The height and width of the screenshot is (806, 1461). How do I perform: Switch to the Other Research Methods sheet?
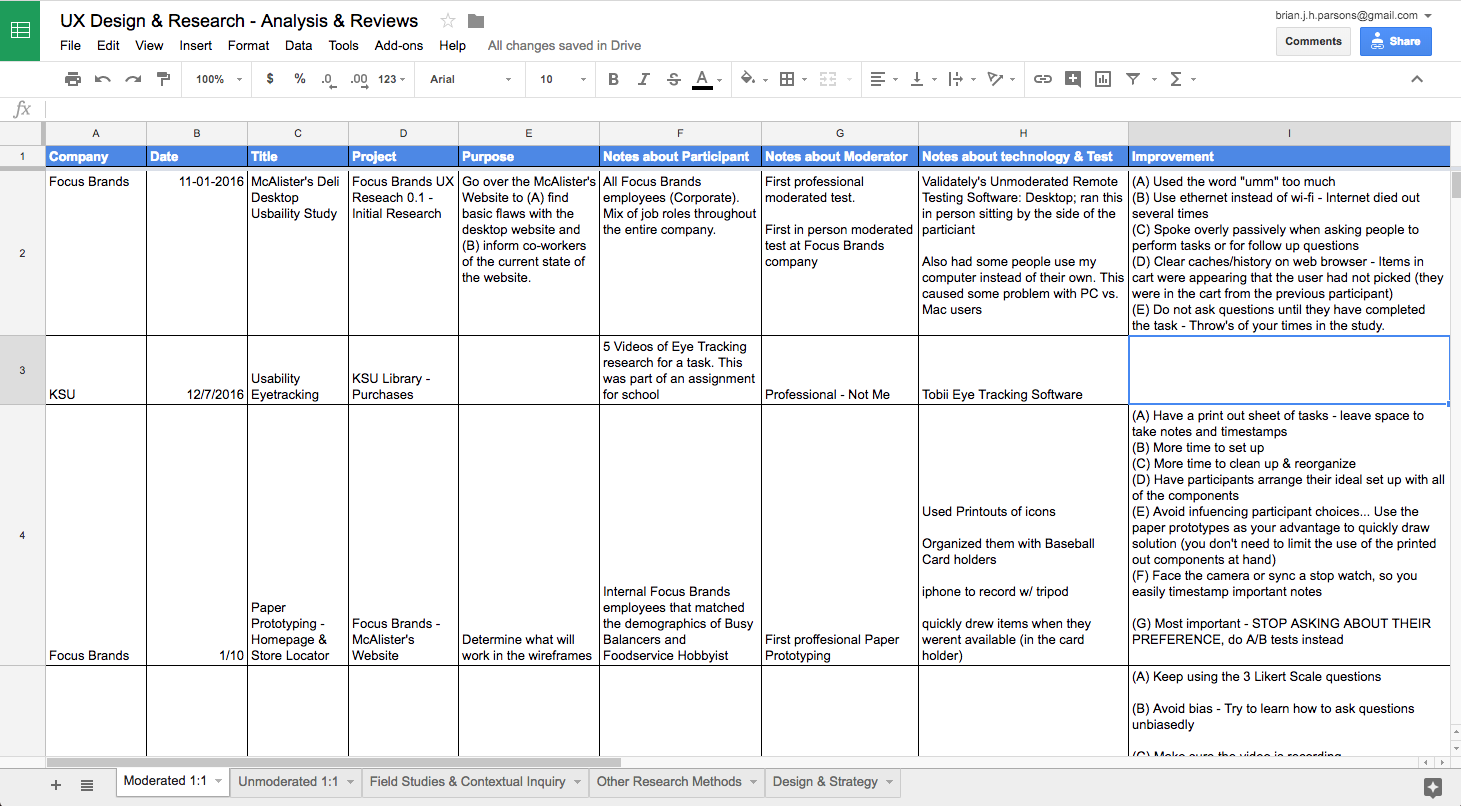[x=669, y=782]
